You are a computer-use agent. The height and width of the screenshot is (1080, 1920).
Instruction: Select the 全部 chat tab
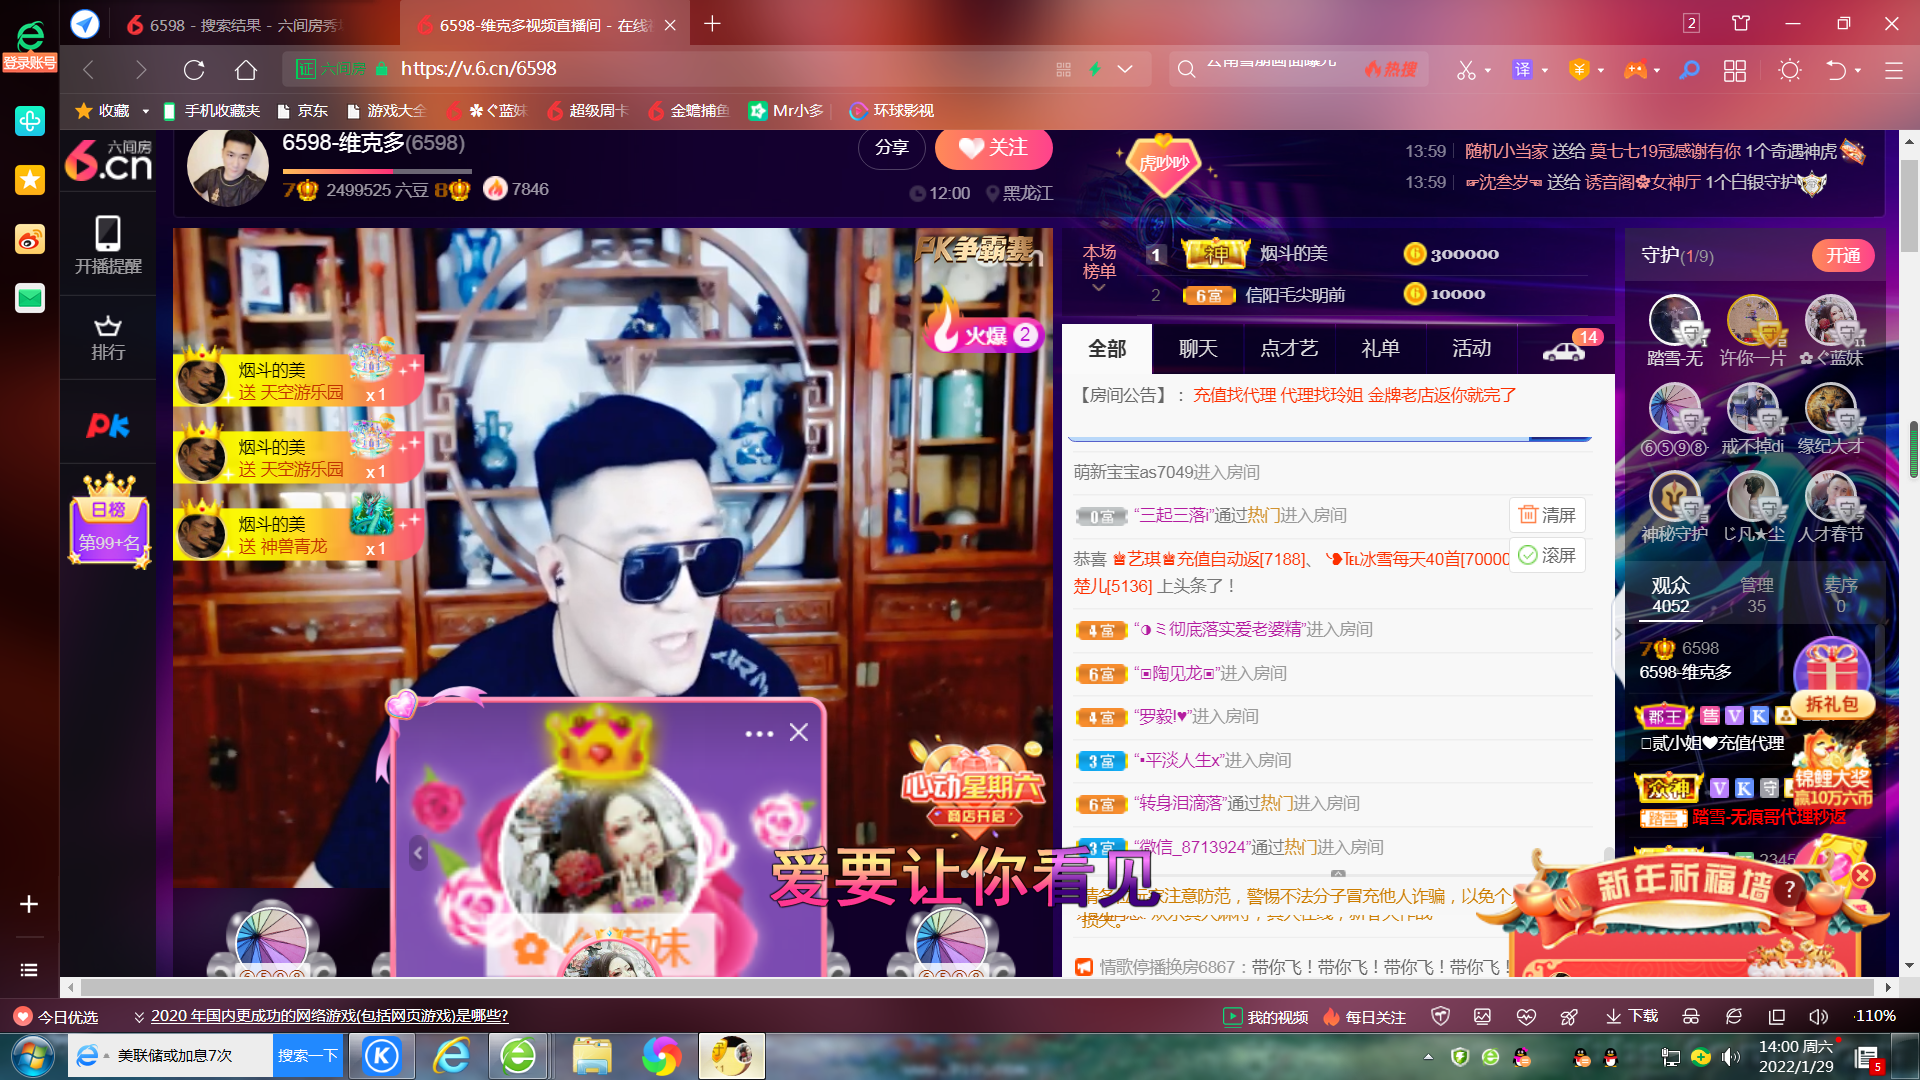pyautogui.click(x=1107, y=348)
